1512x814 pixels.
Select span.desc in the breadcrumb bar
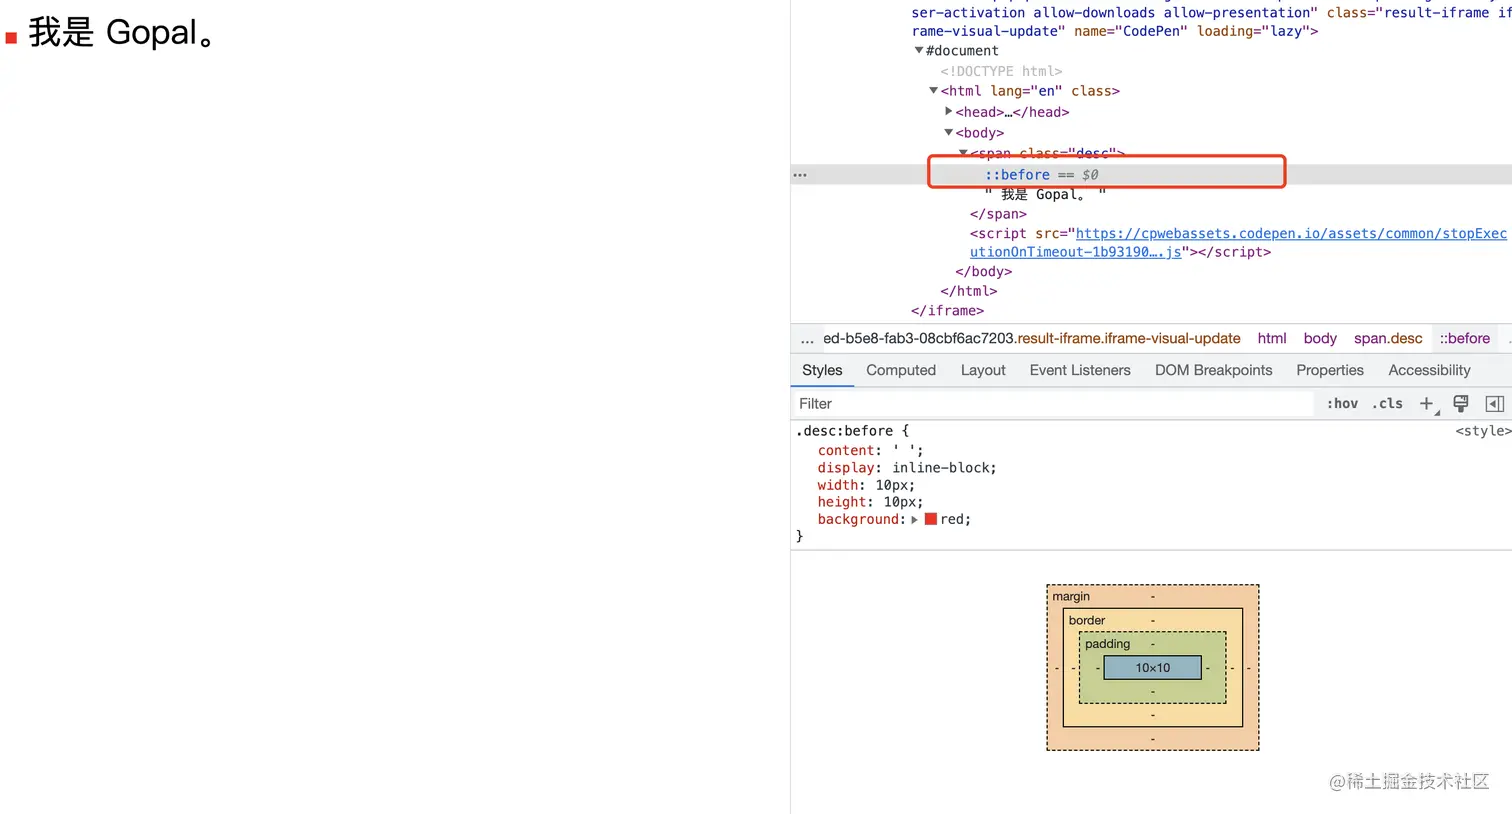click(1388, 339)
